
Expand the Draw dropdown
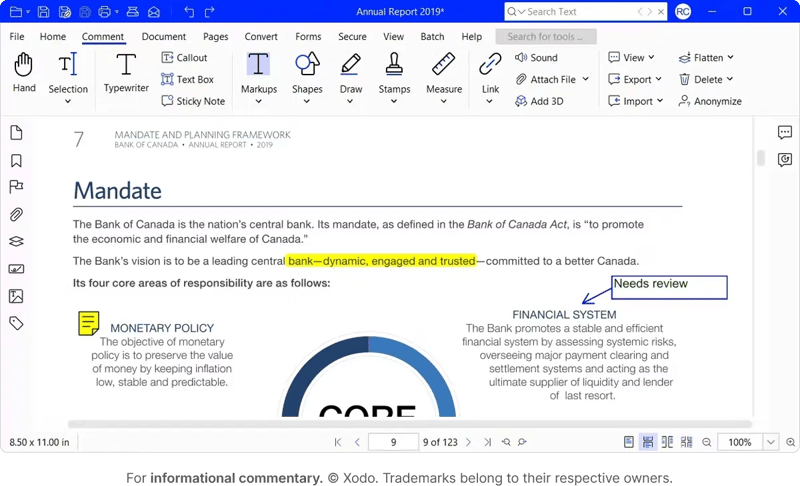[x=350, y=101]
